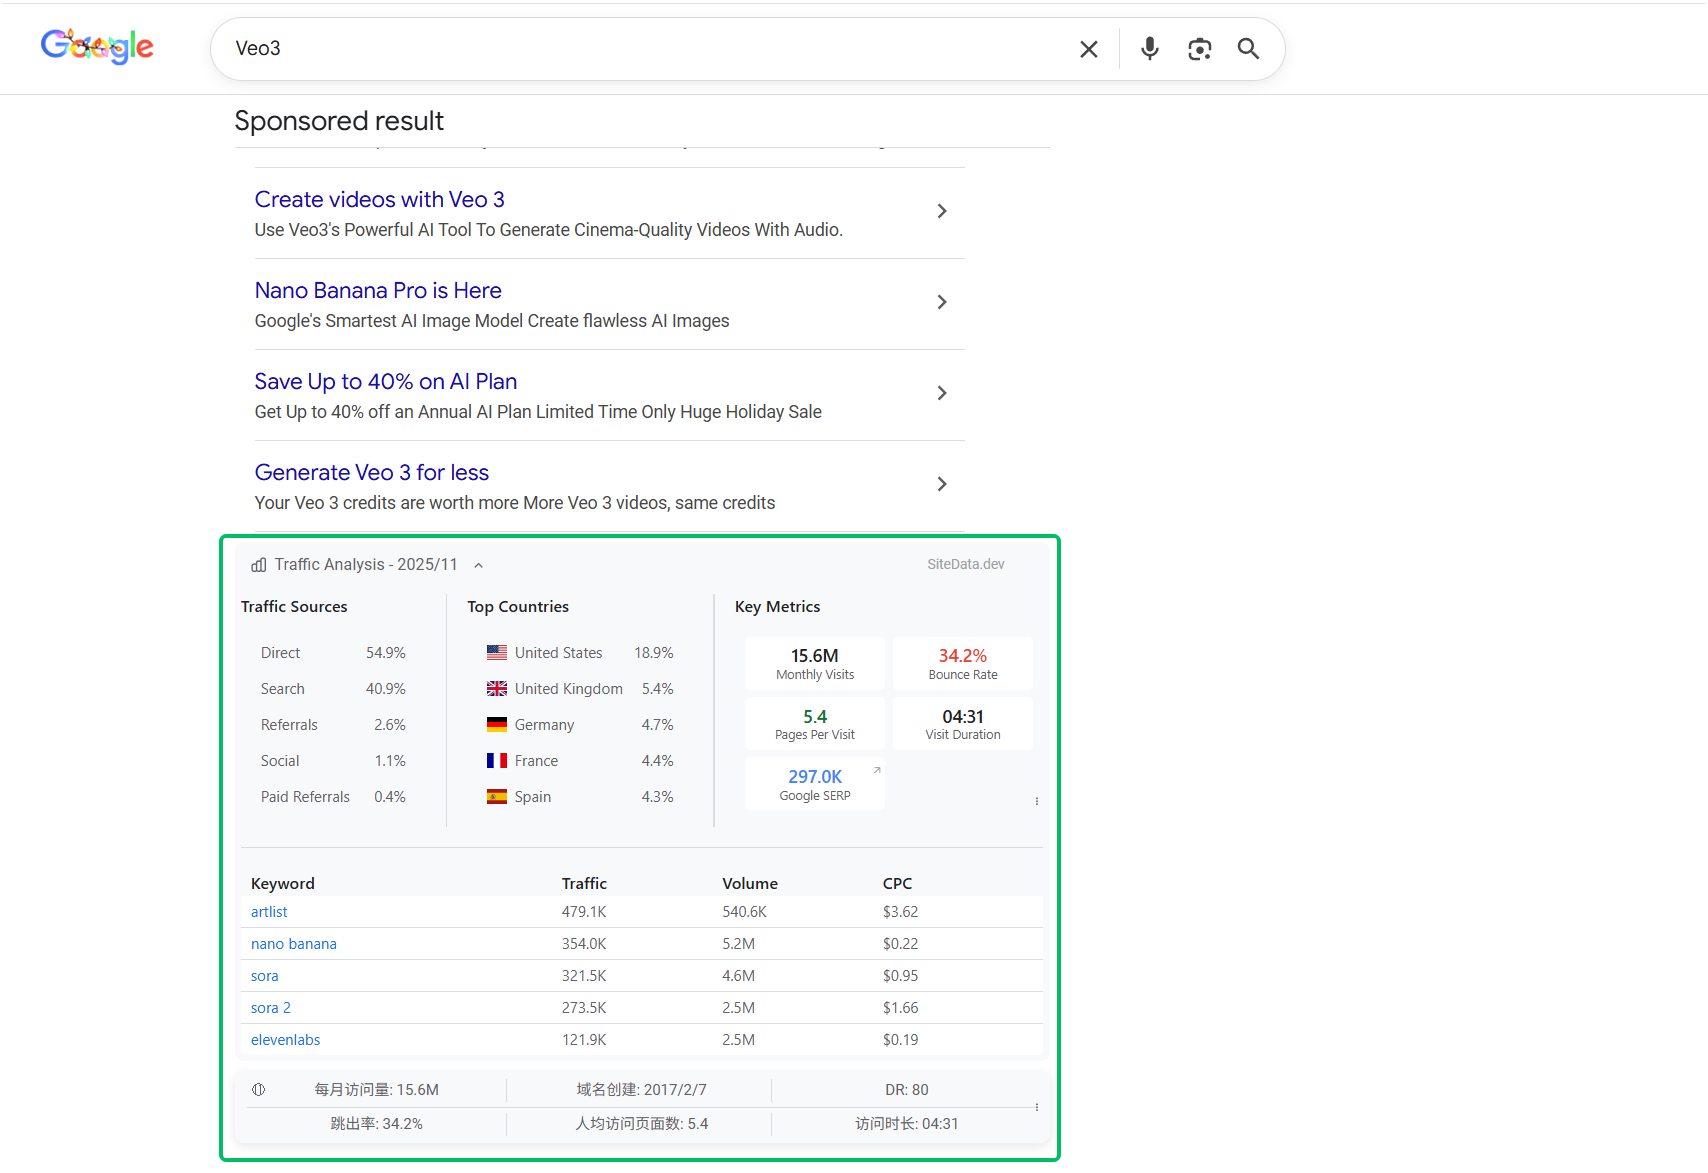Click the Traffic Analysis bar chart icon
This screenshot has height=1173, width=1708.
click(259, 565)
